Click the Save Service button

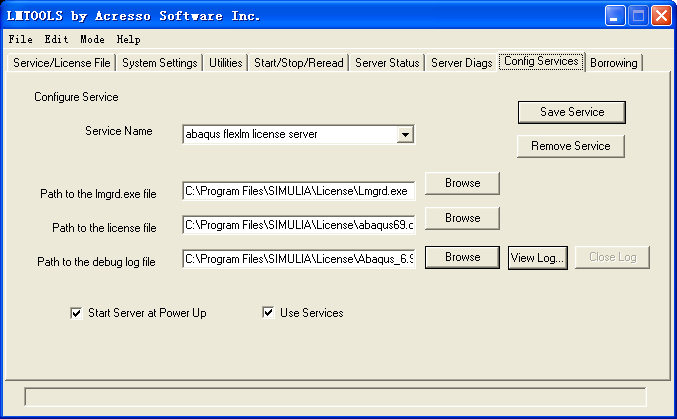pos(572,112)
